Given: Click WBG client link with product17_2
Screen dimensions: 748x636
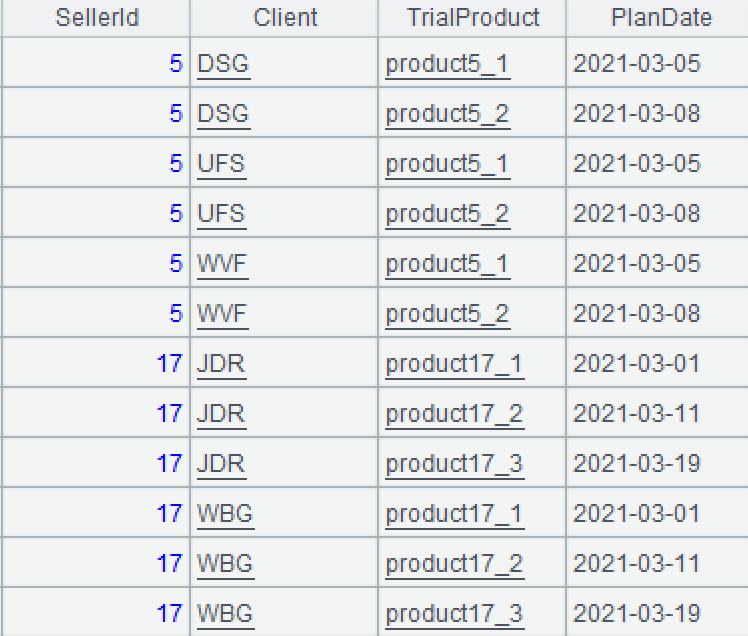Looking at the screenshot, I should (x=225, y=564).
